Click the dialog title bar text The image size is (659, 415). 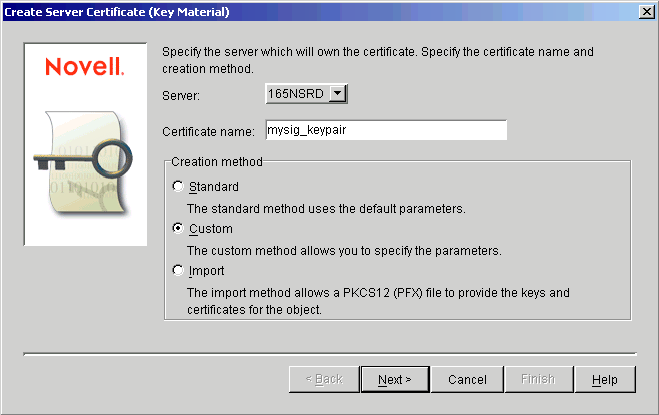tap(116, 10)
